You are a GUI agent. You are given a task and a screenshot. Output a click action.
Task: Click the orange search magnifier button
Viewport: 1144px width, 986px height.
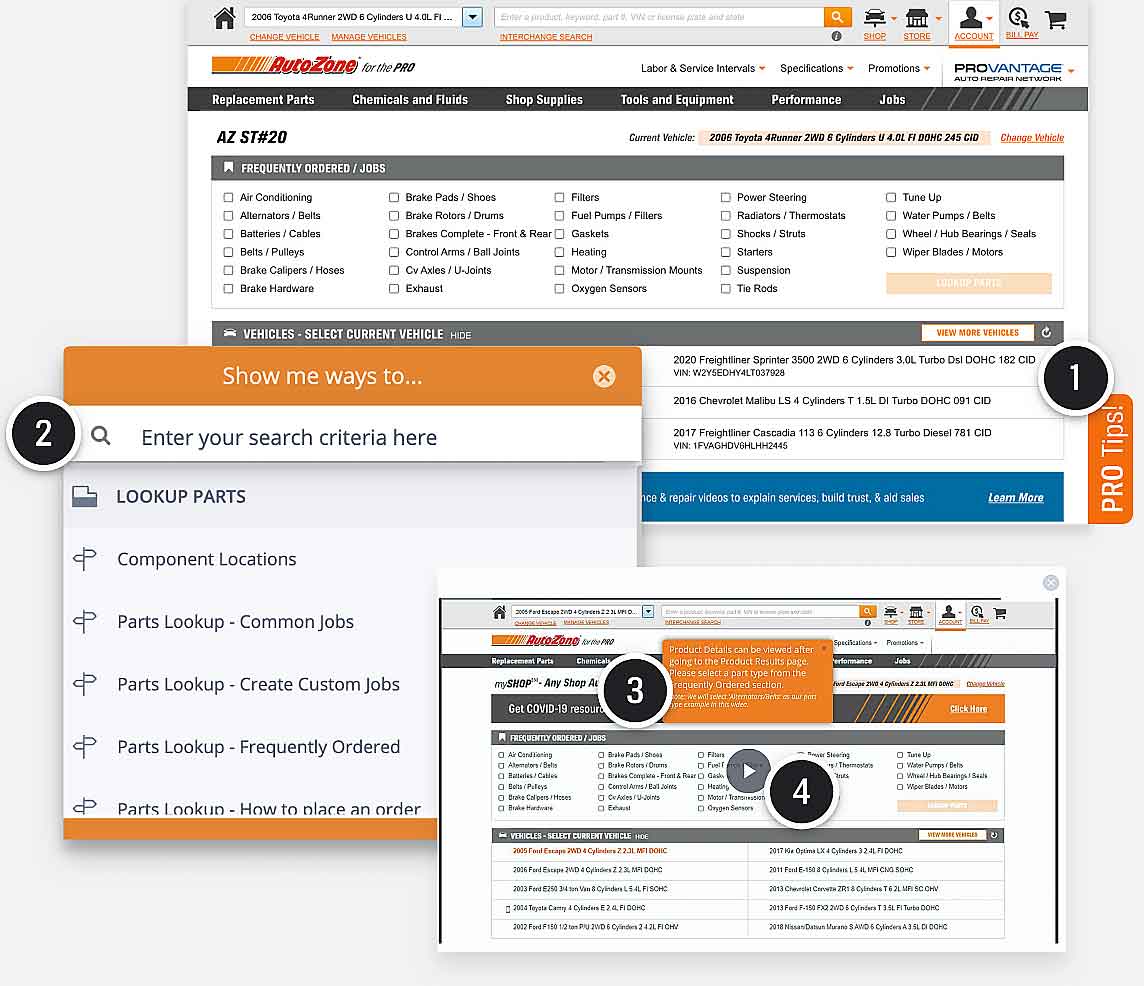tap(837, 17)
